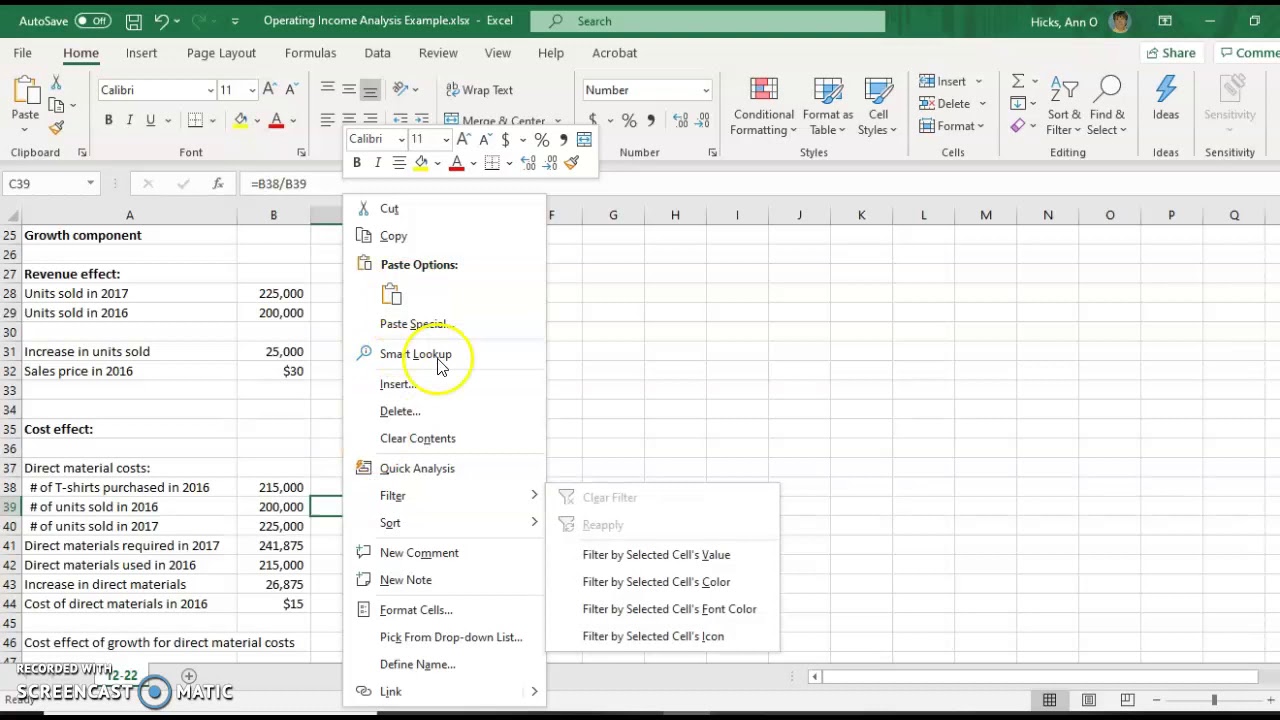Click the Conditional Formatting icon
Viewport: 1280px width, 720px height.
[763, 90]
